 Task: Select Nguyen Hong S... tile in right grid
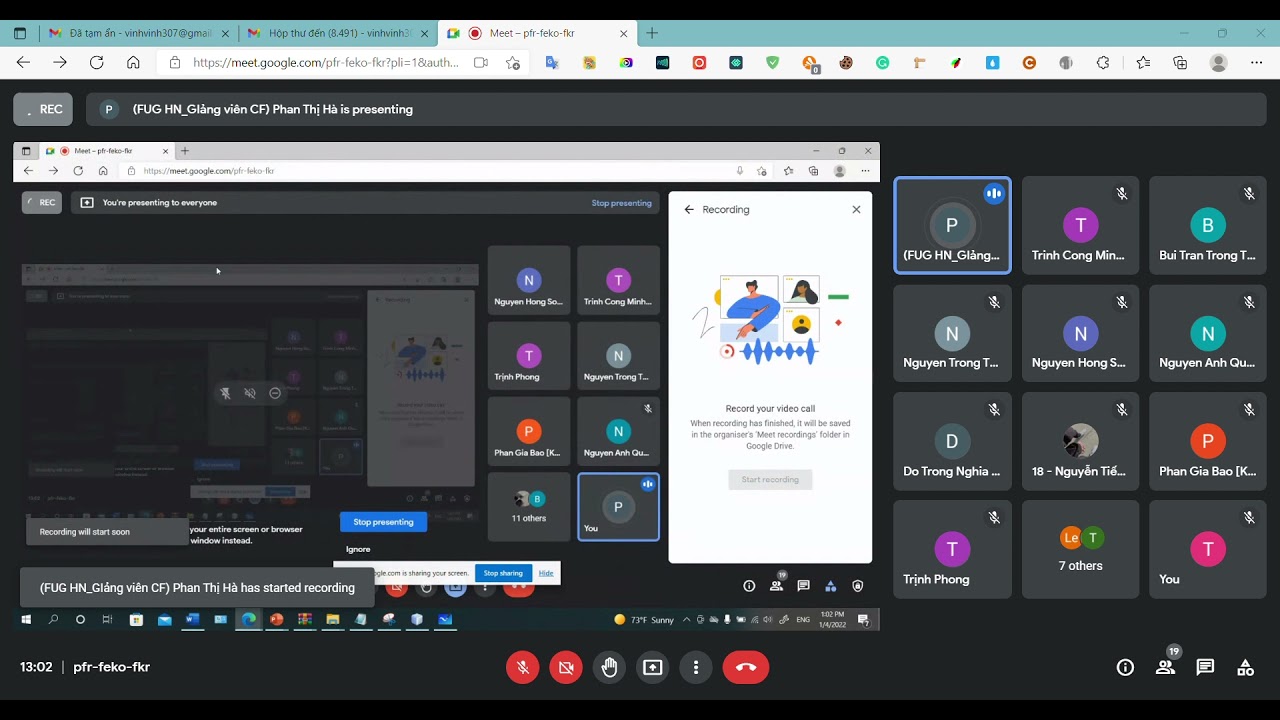pyautogui.click(x=1080, y=334)
